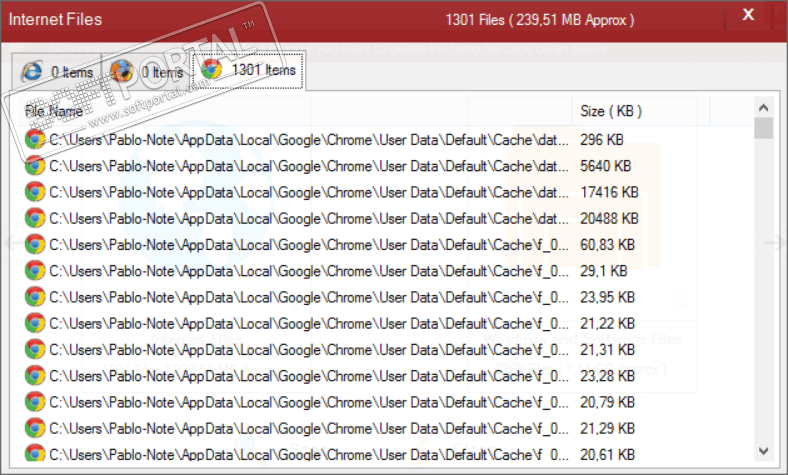Click the Chrome icon in the 21,22 KB row
This screenshot has height=475, width=788.
pos(35,323)
